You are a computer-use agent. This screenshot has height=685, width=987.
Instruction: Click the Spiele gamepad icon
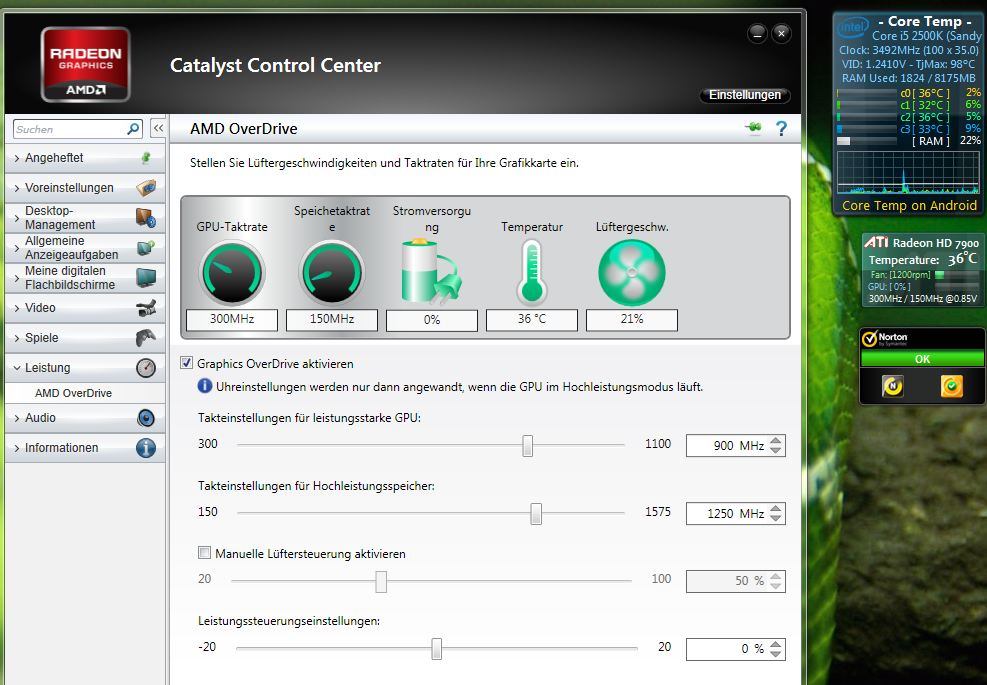146,337
